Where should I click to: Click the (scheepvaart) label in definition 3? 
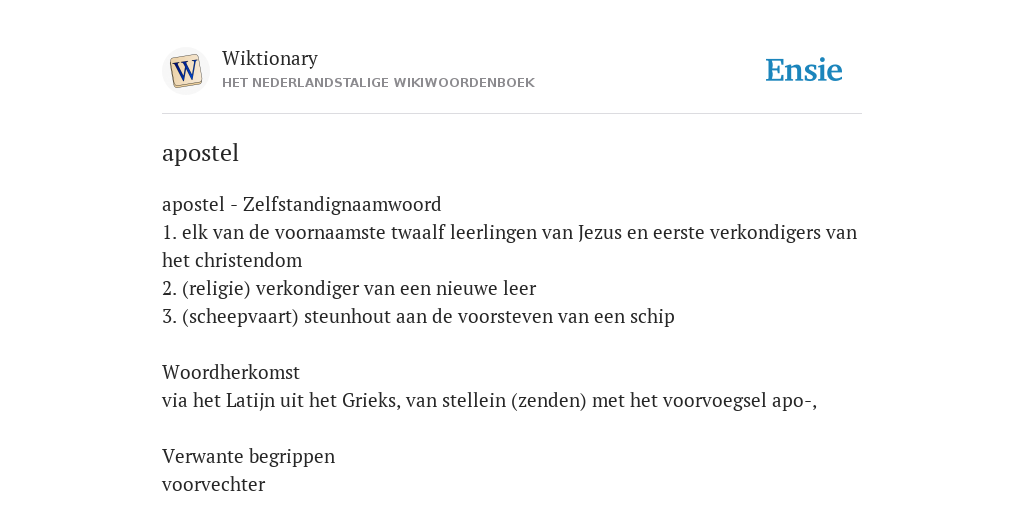(240, 317)
